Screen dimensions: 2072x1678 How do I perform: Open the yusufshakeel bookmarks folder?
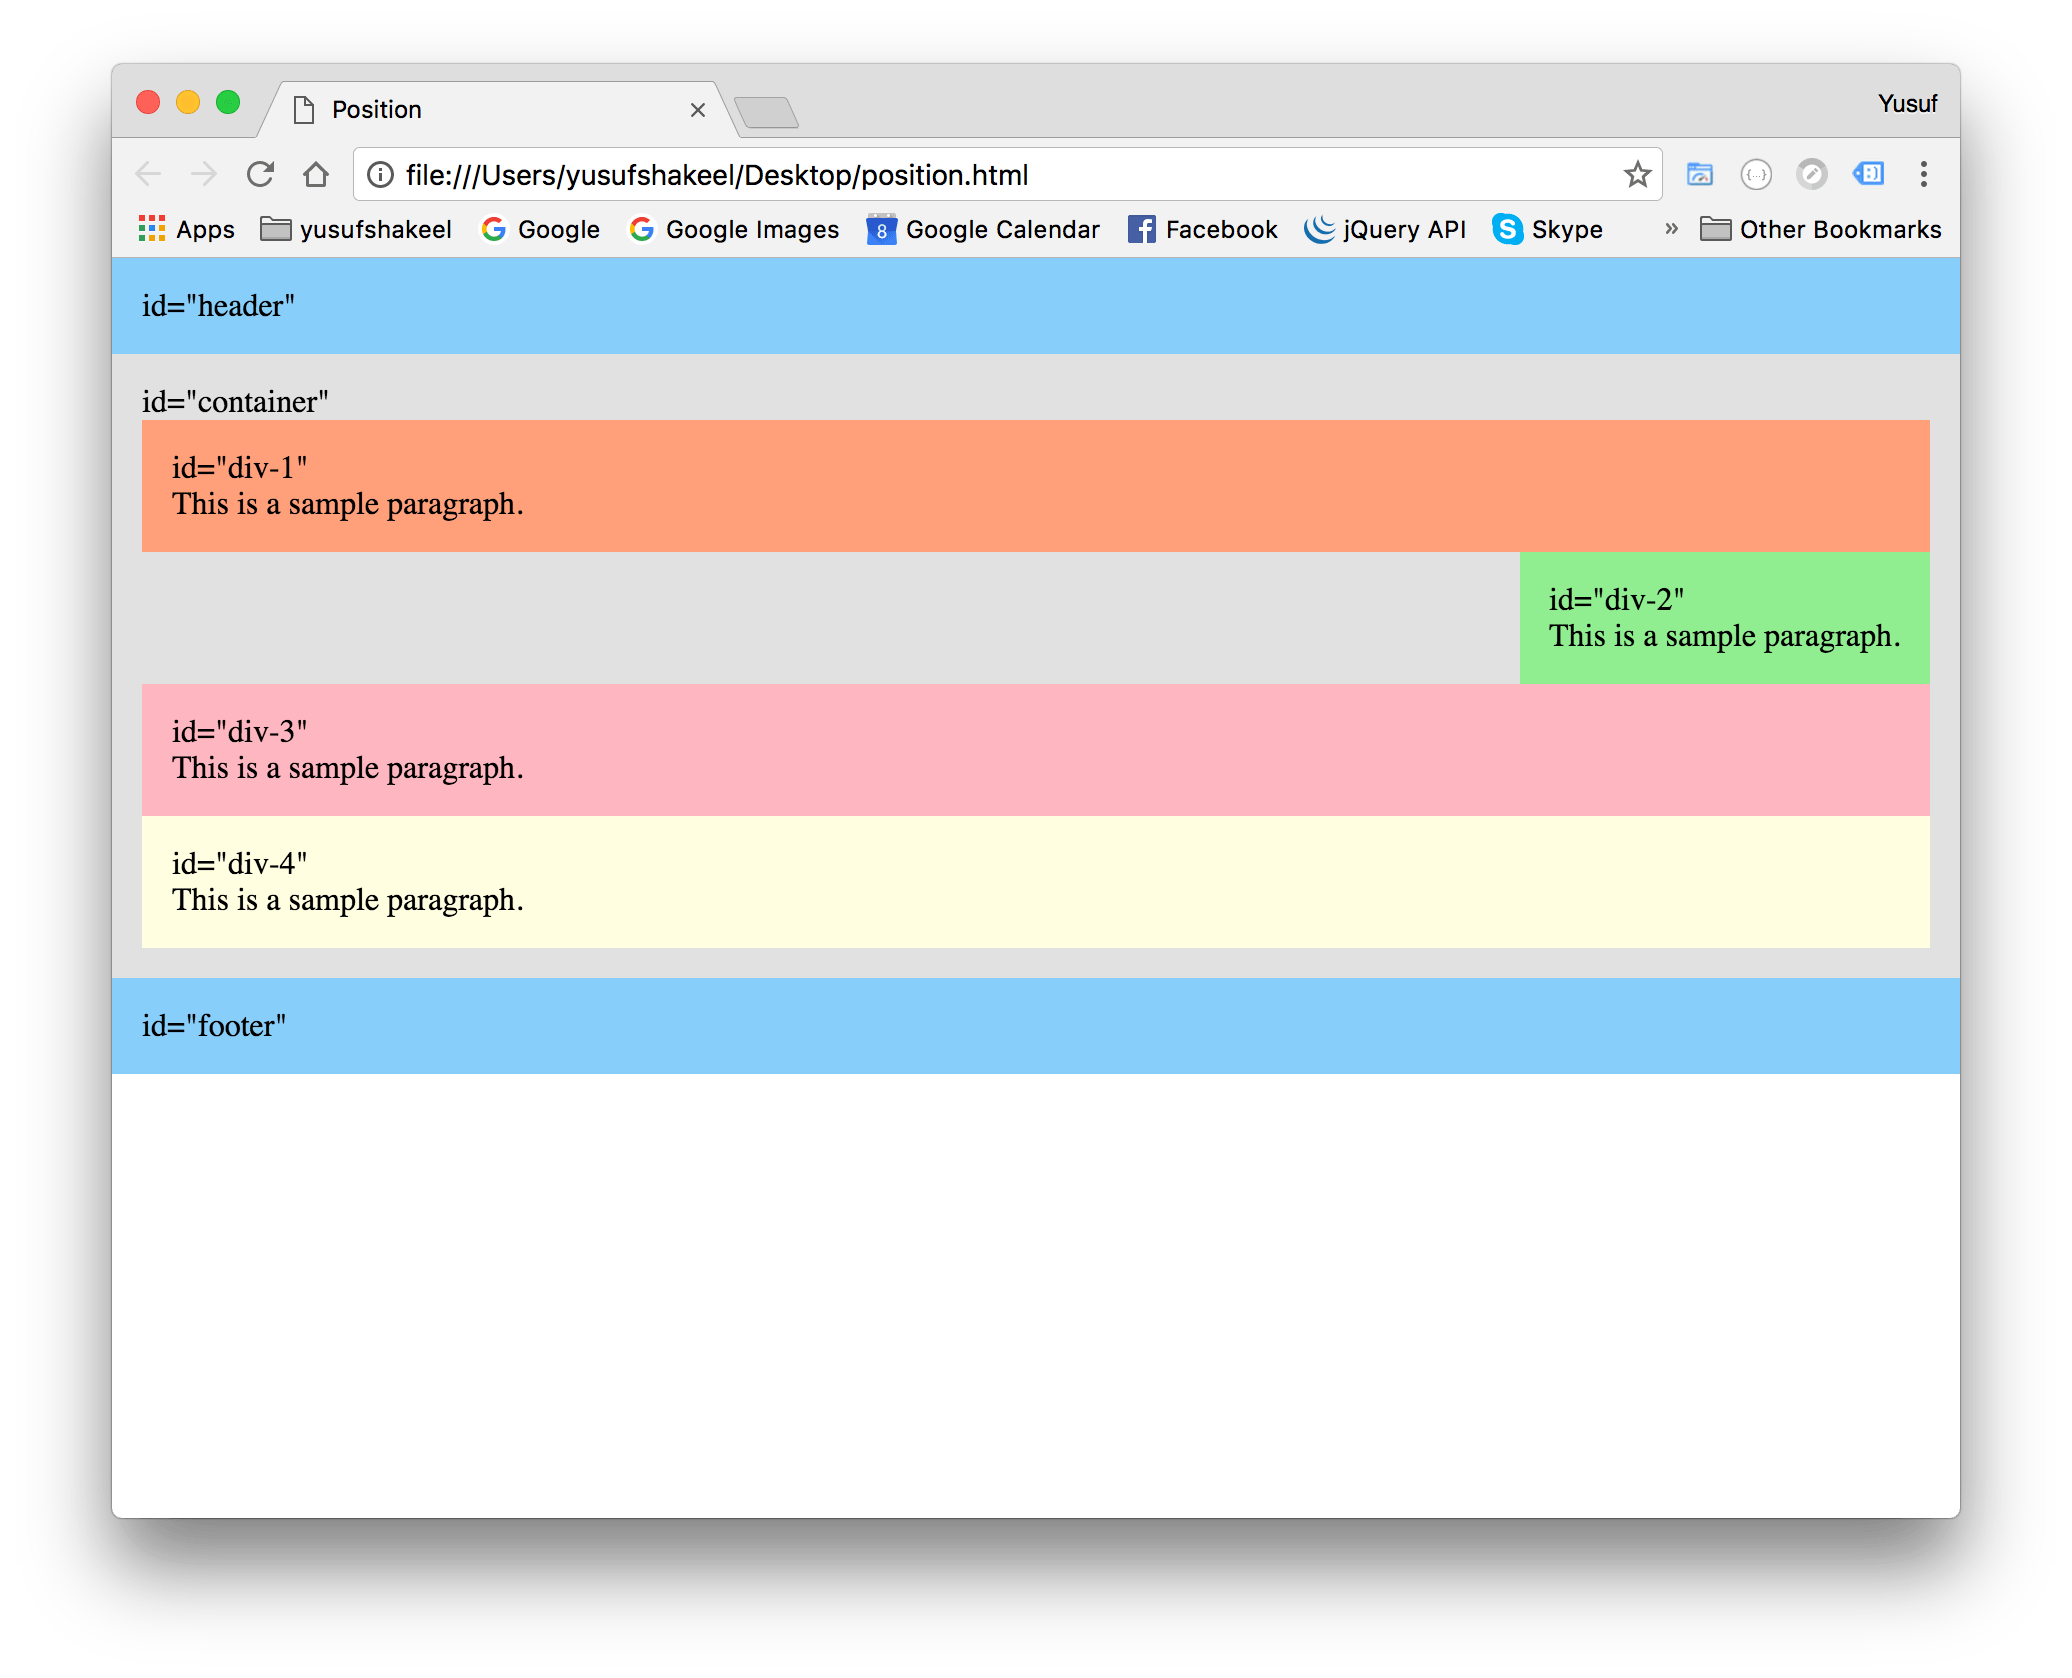[356, 230]
